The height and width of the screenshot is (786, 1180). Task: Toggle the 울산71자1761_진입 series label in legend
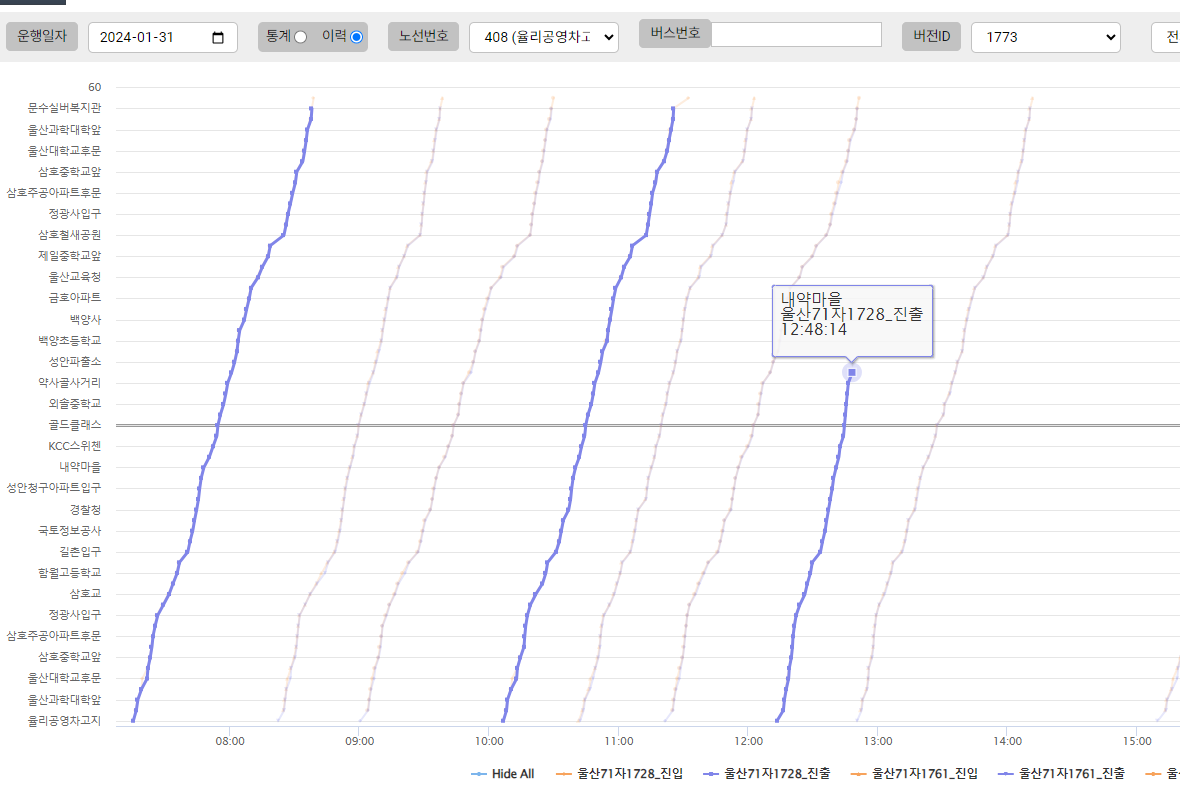pos(924,774)
